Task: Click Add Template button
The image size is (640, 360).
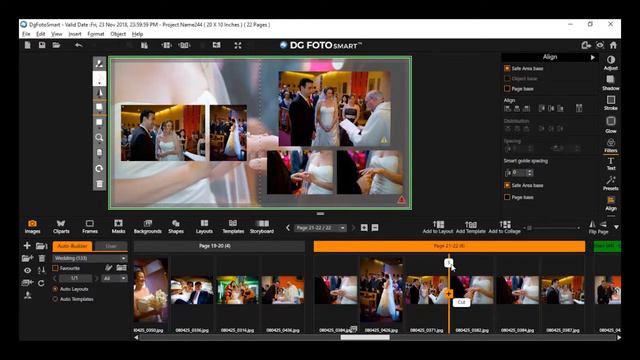Action: [471, 227]
